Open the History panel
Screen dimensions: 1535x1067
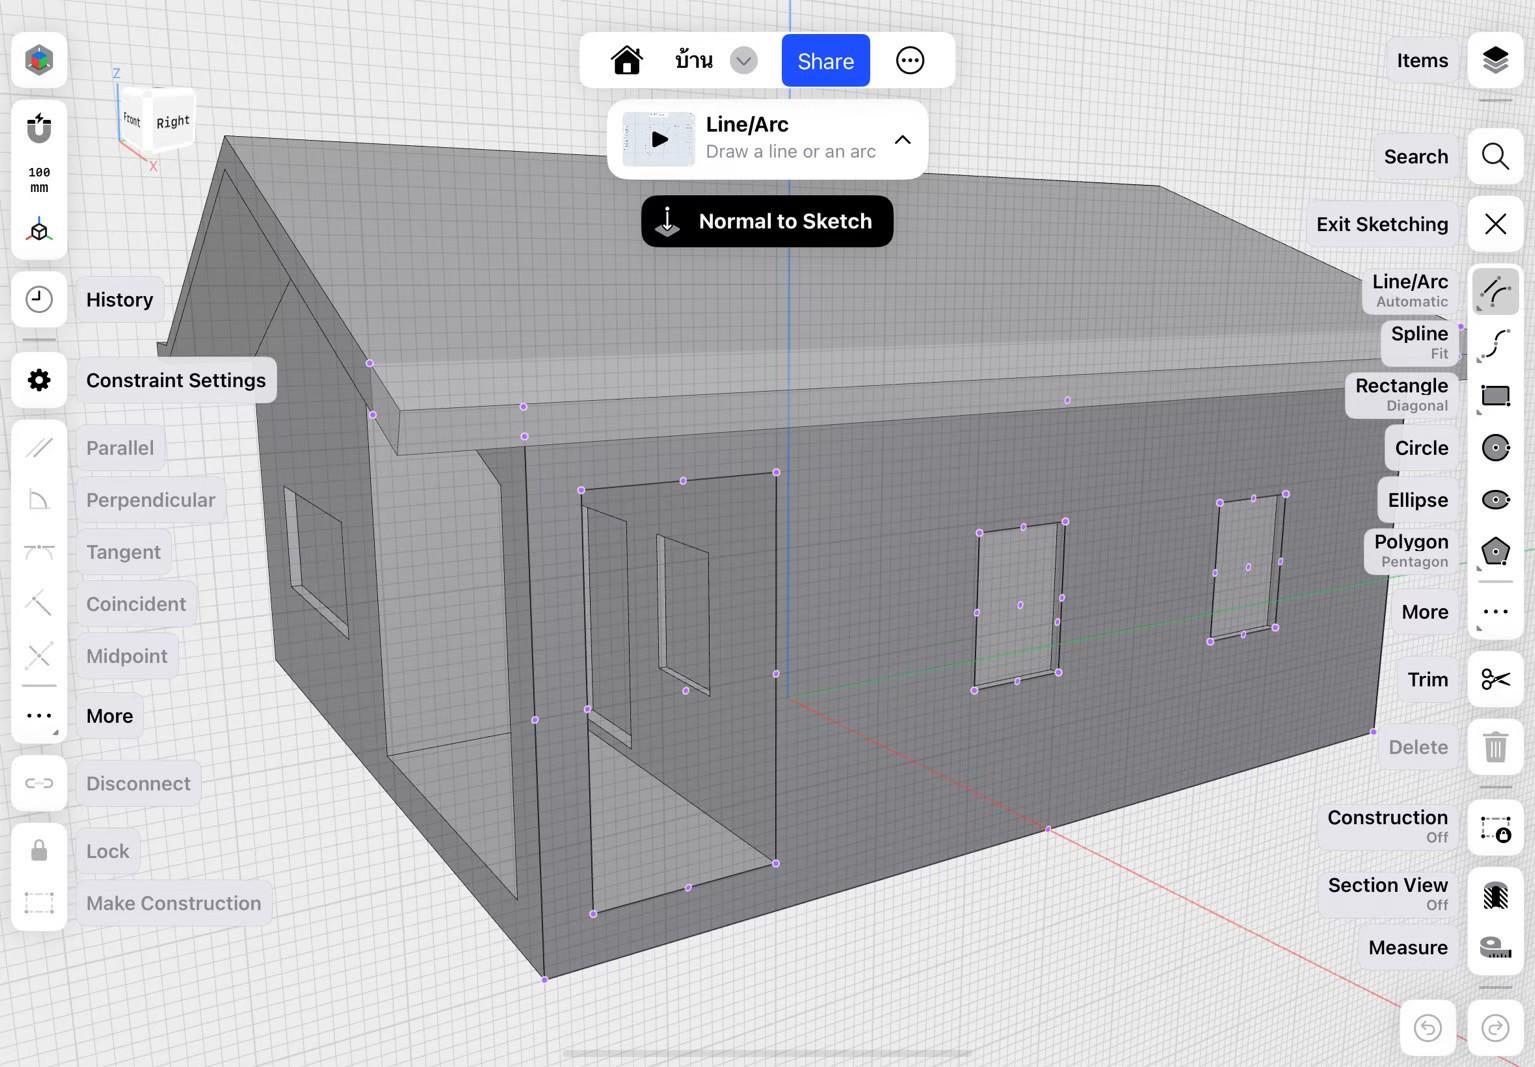tap(39, 299)
